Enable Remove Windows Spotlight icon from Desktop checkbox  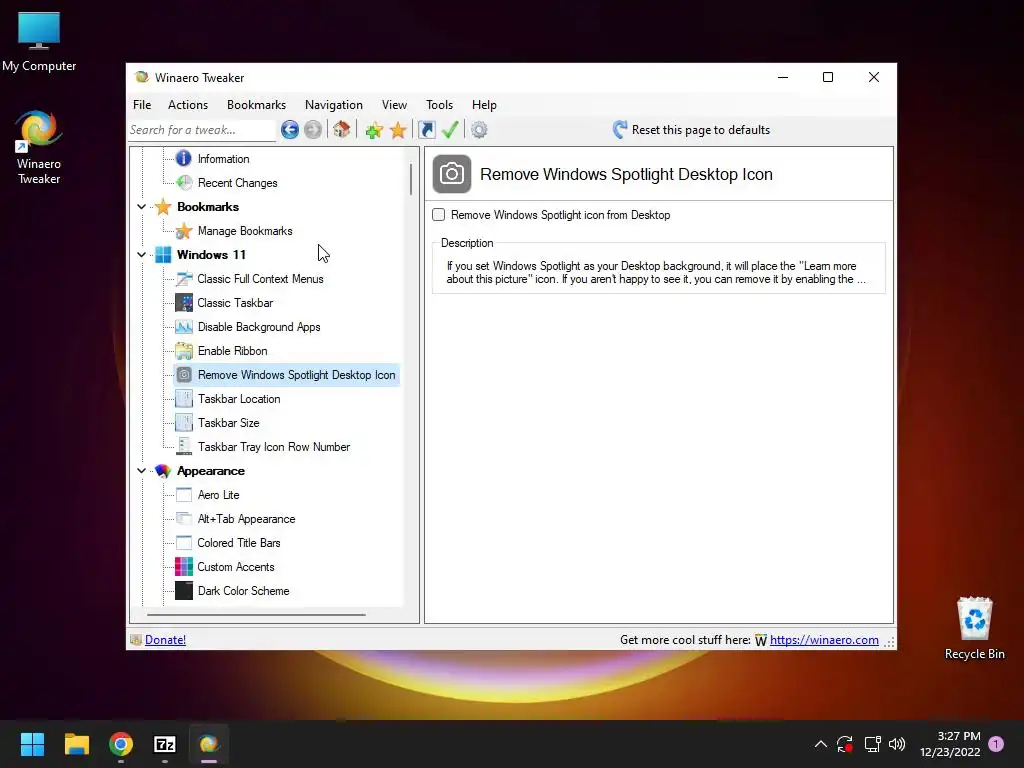pos(439,215)
